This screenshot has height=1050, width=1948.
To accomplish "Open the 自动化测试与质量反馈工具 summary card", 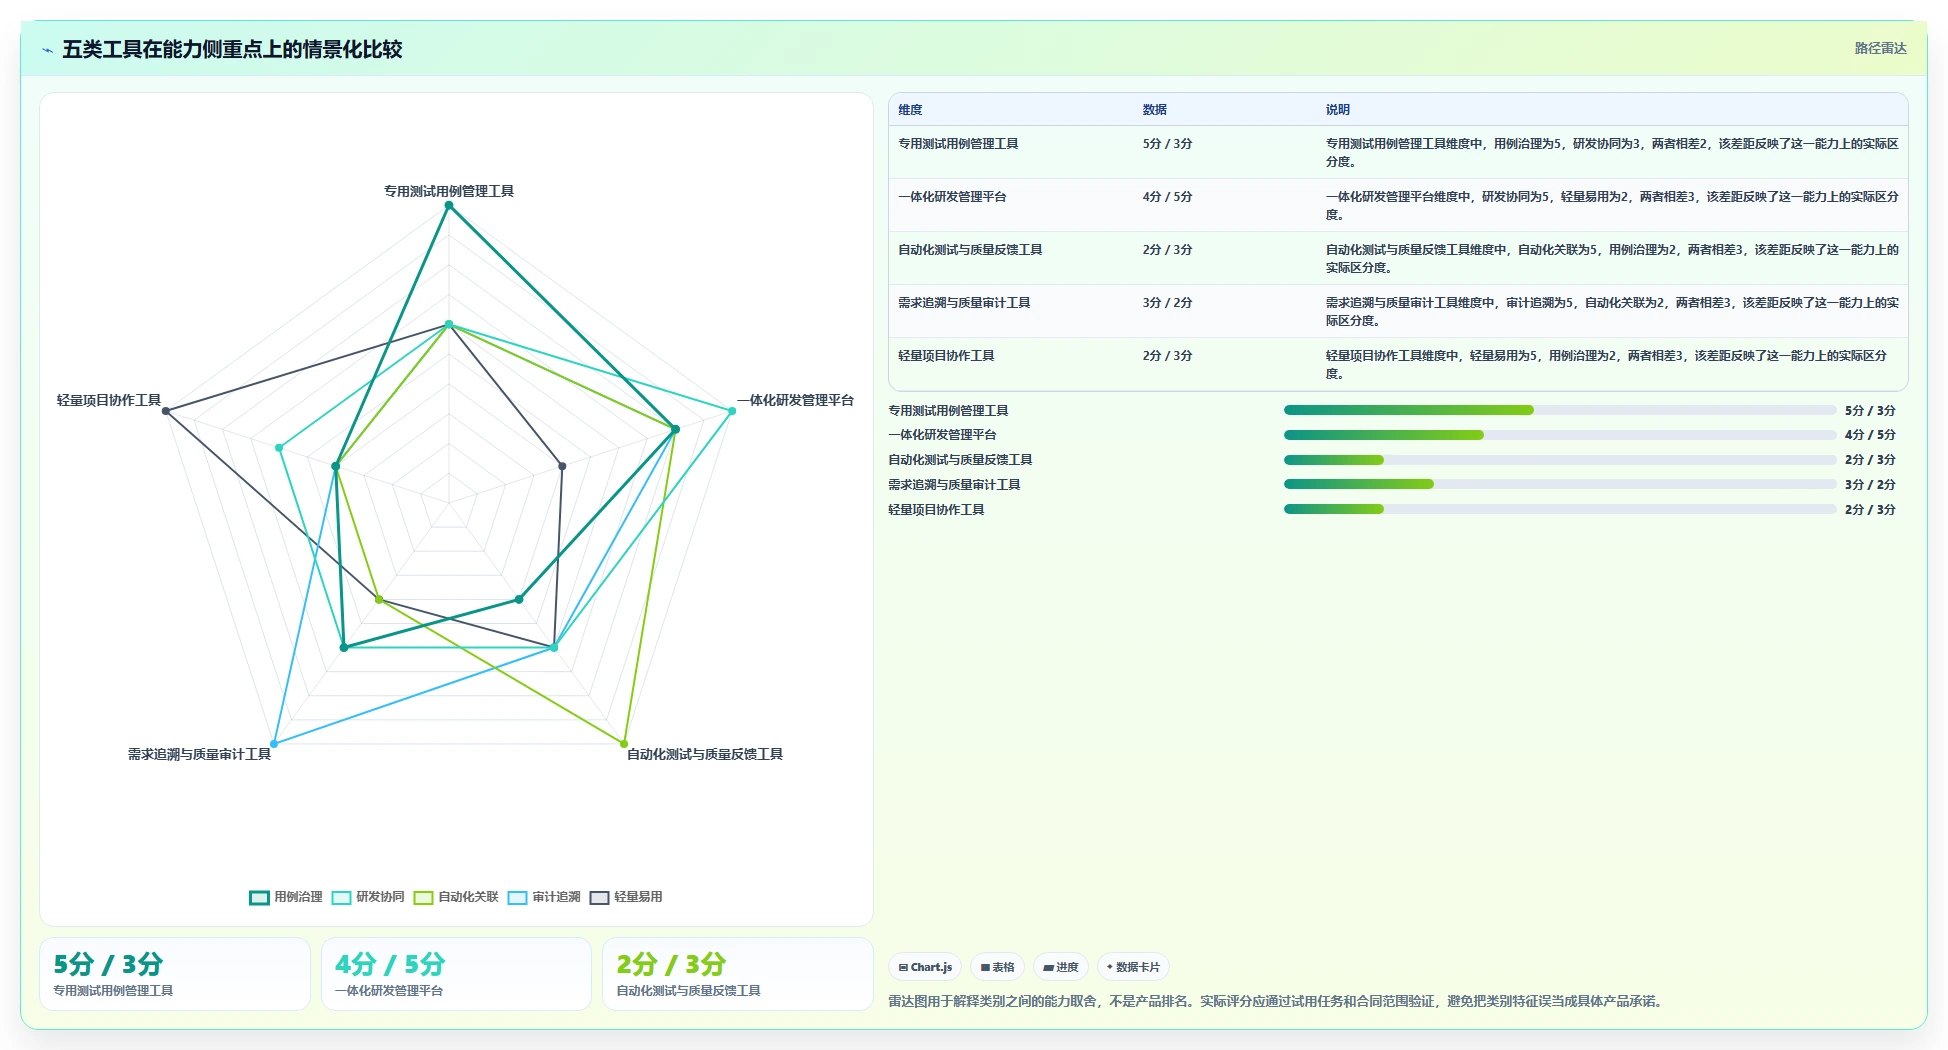I will (x=737, y=974).
